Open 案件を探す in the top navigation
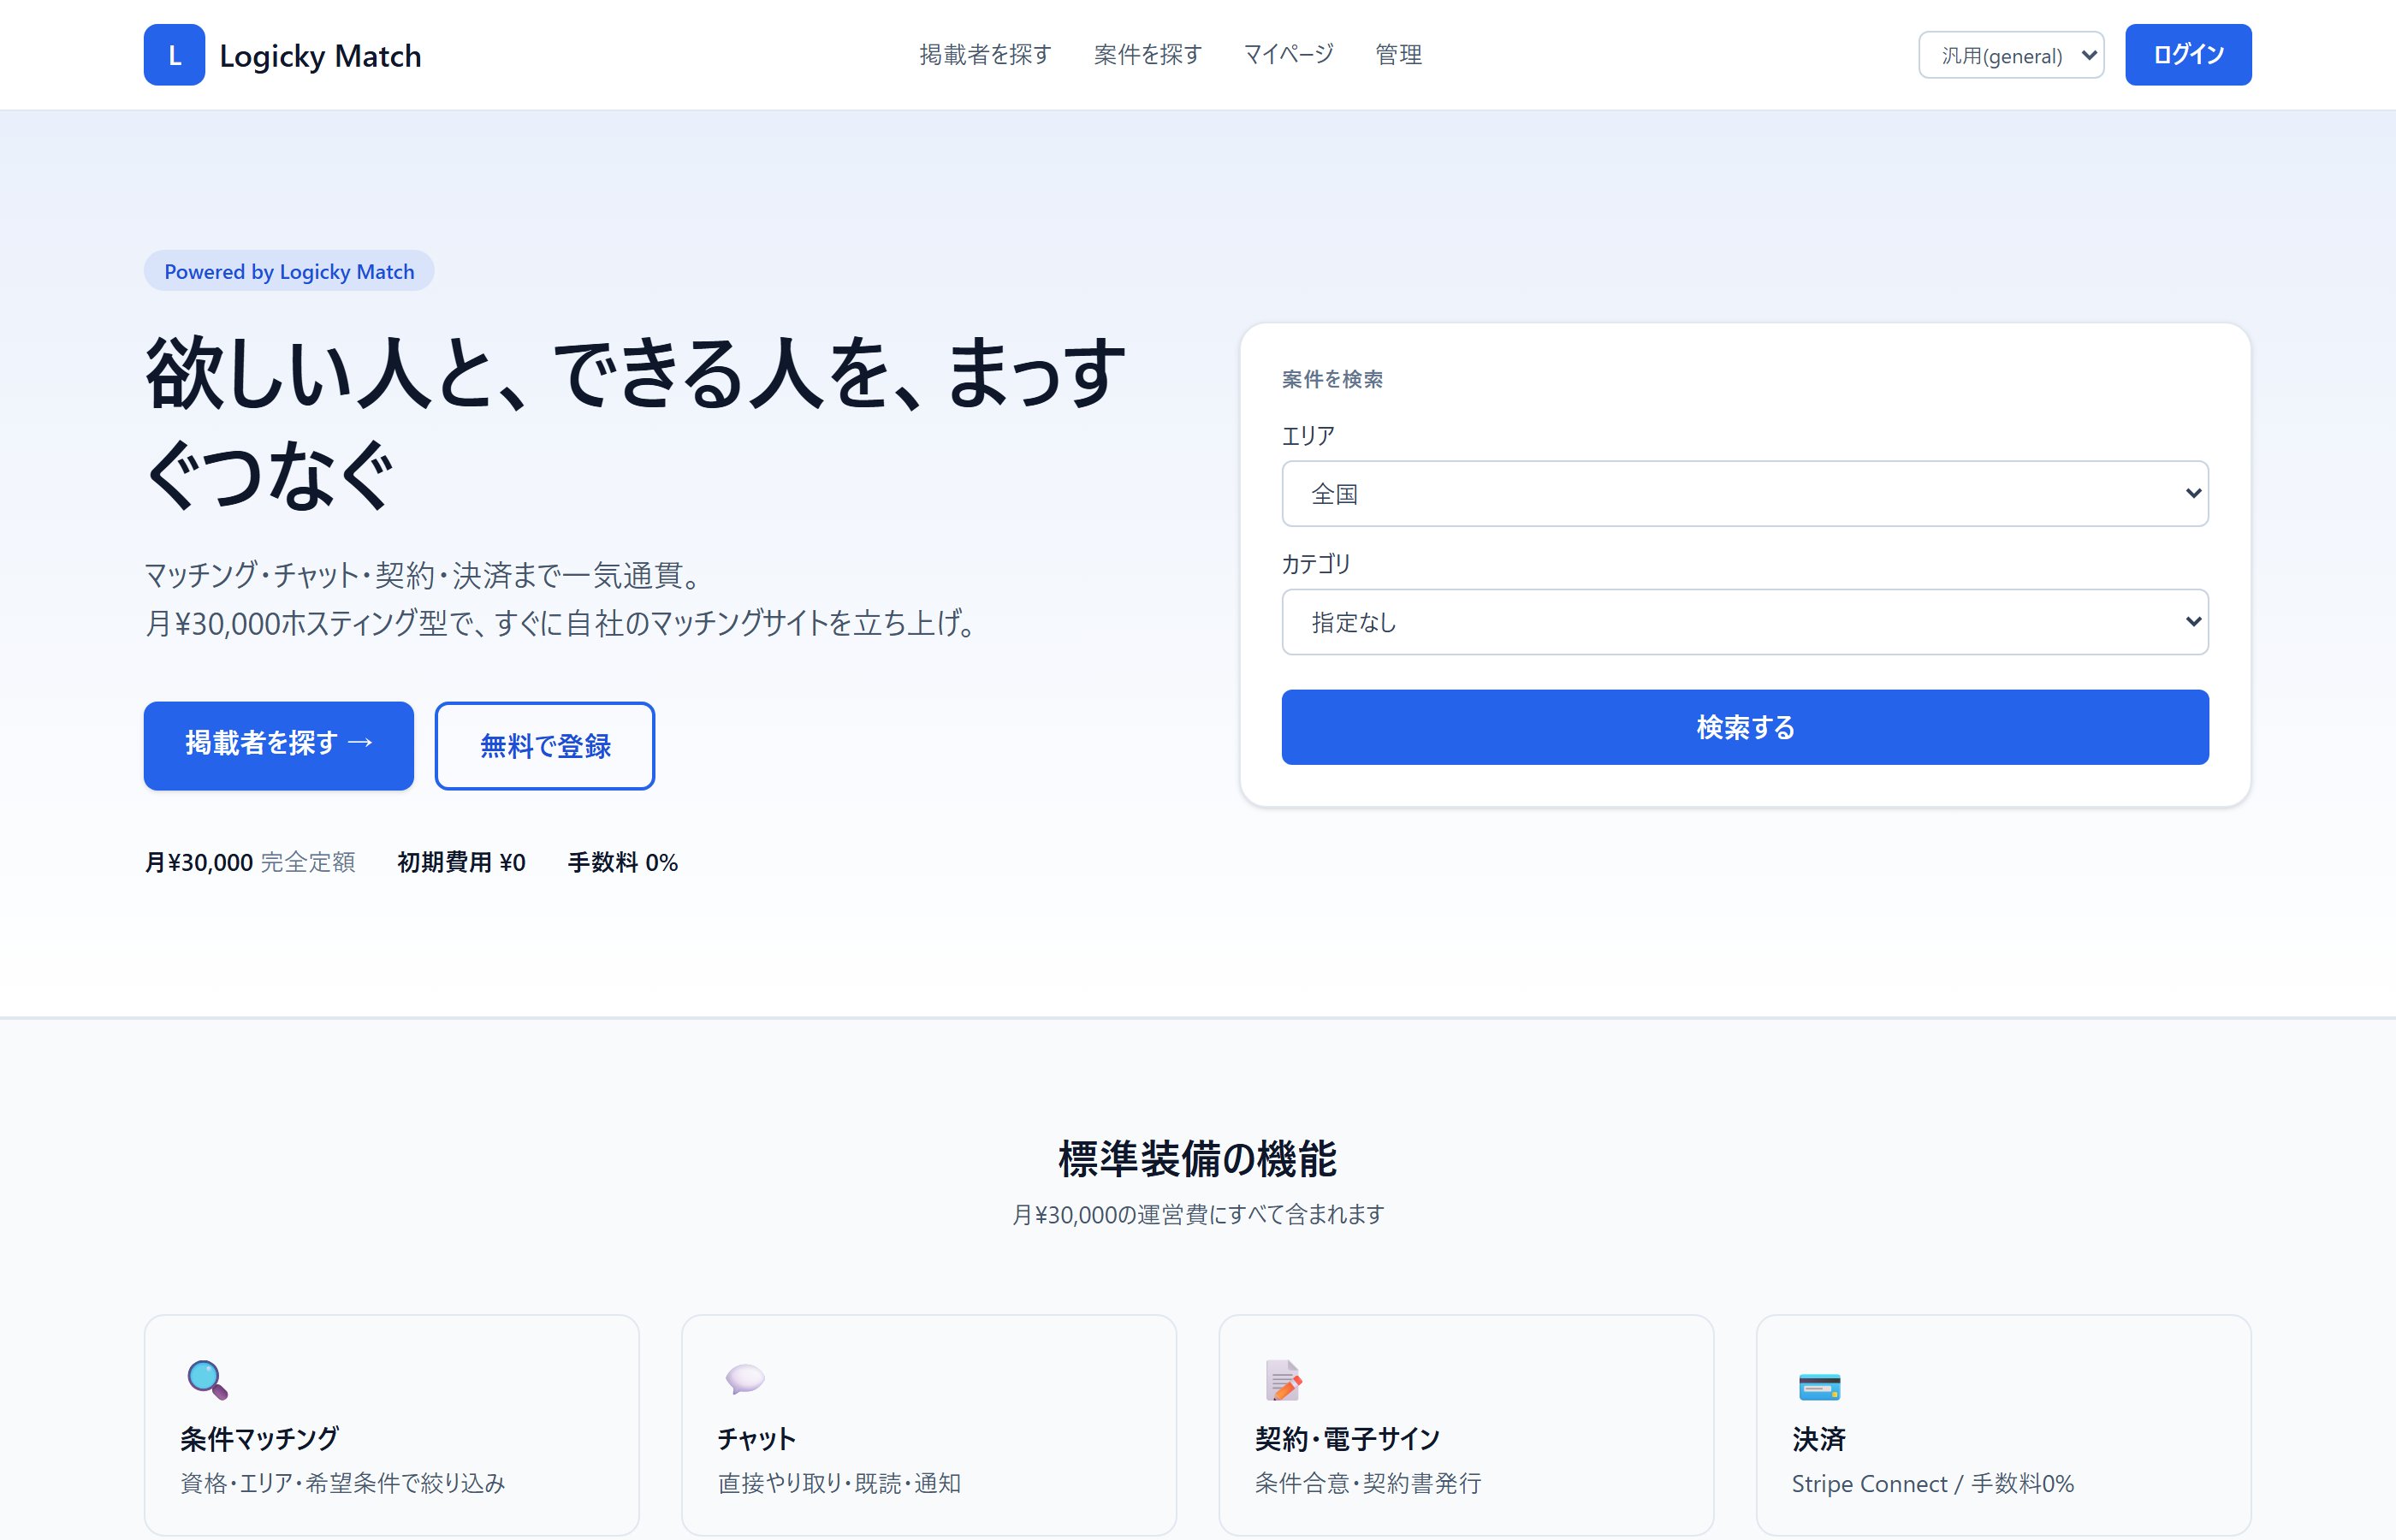The width and height of the screenshot is (2396, 1540). pos(1147,55)
